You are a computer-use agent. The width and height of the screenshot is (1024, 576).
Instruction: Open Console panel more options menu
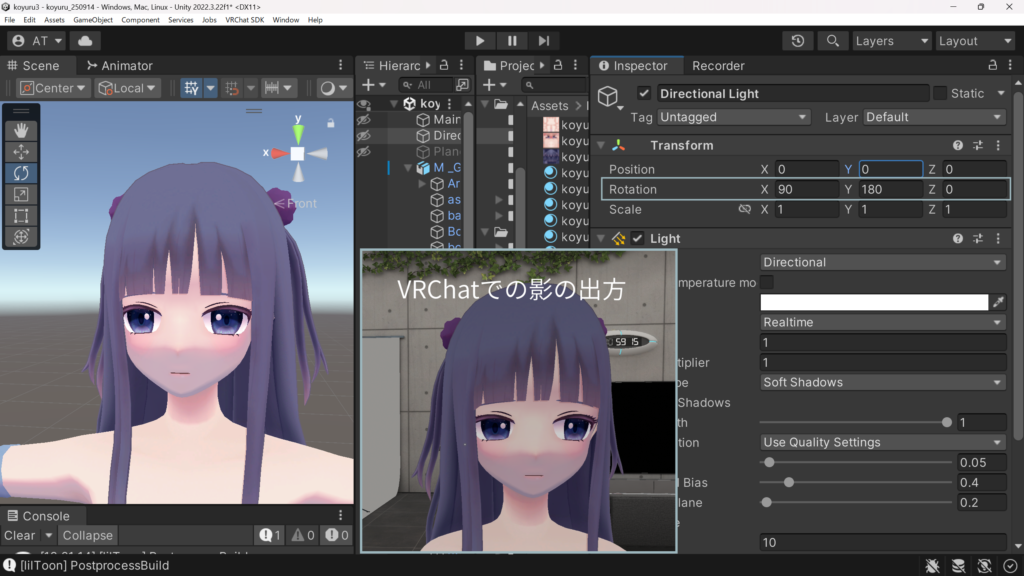(x=340, y=515)
